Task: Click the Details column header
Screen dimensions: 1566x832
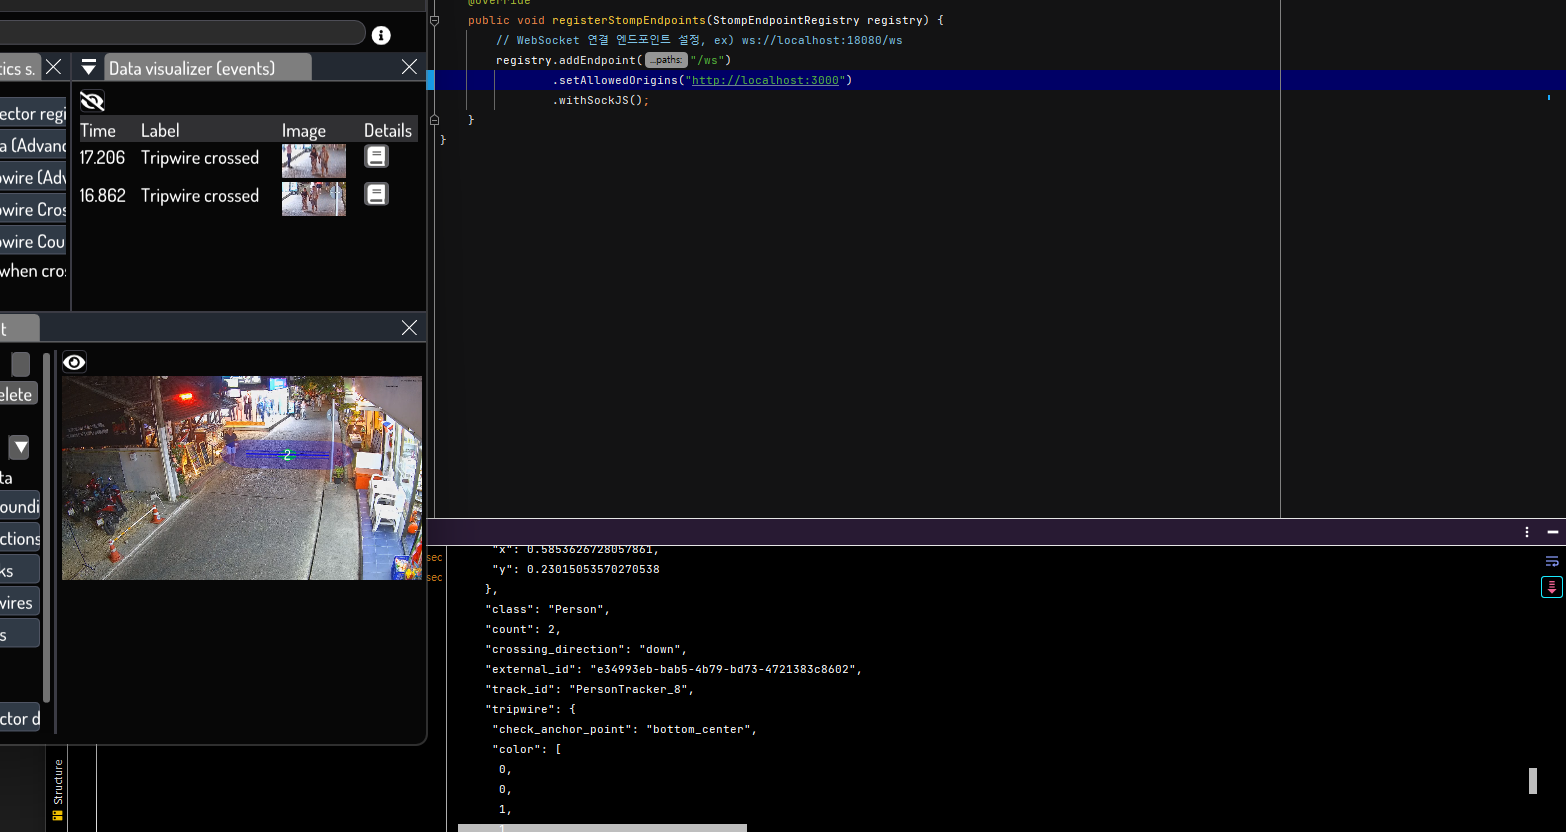Action: [388, 131]
